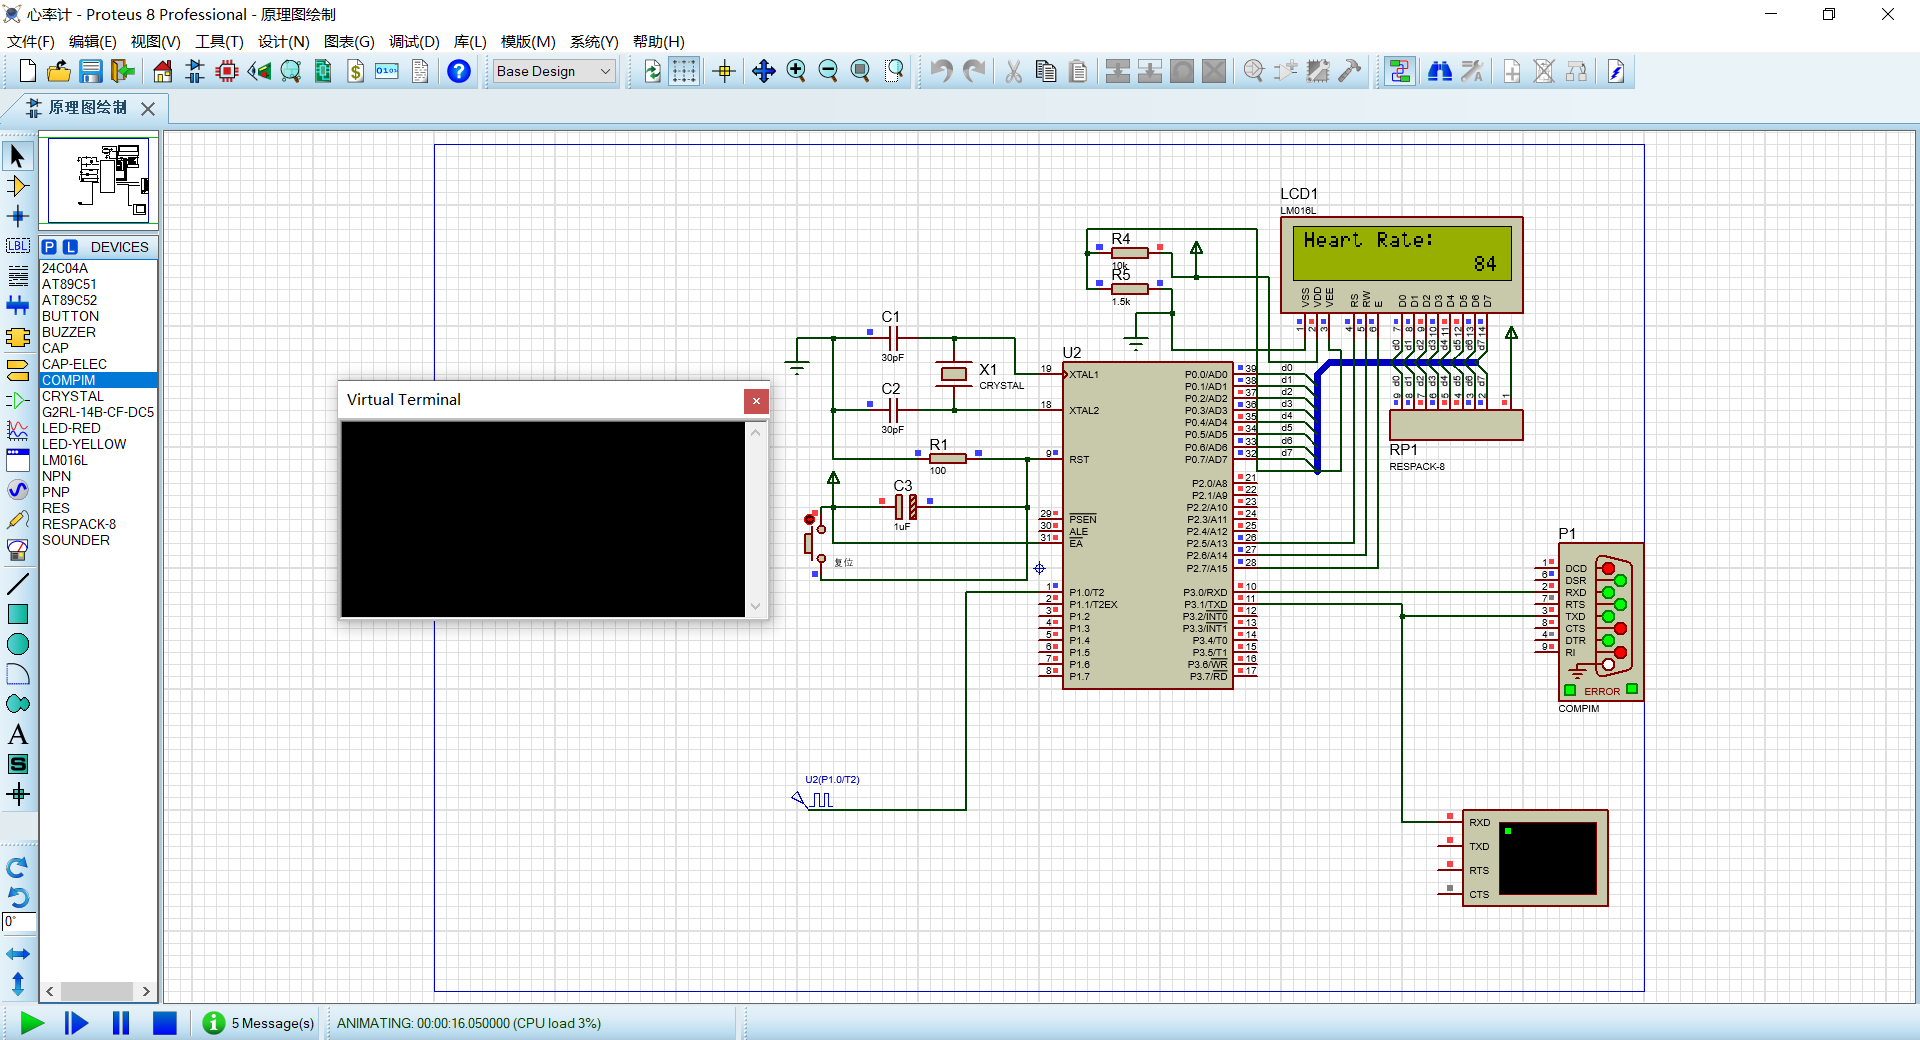Create a new project with the New icon
Screen dimensions: 1920x1040
28,71
